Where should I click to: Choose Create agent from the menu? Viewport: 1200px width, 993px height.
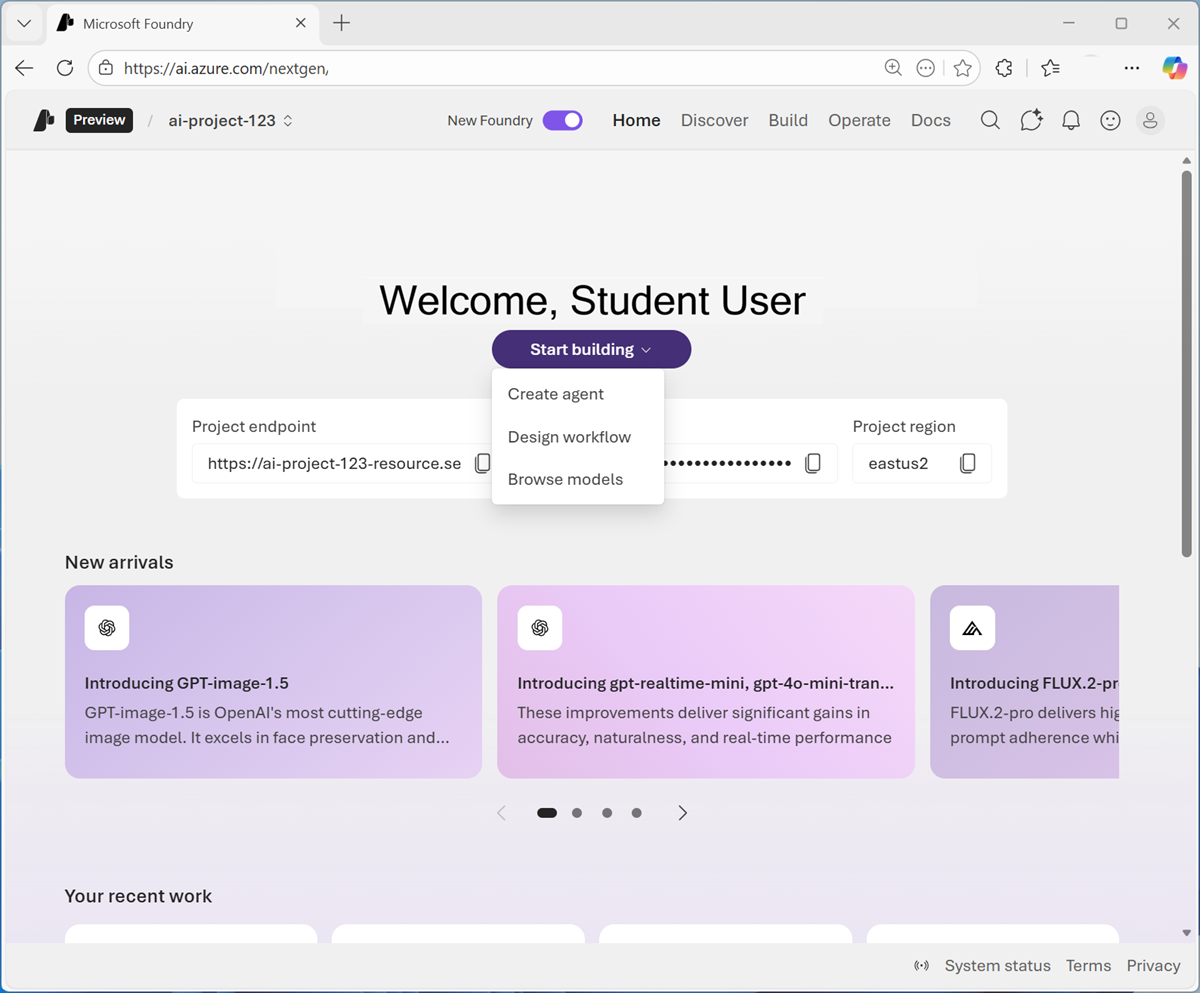click(555, 393)
